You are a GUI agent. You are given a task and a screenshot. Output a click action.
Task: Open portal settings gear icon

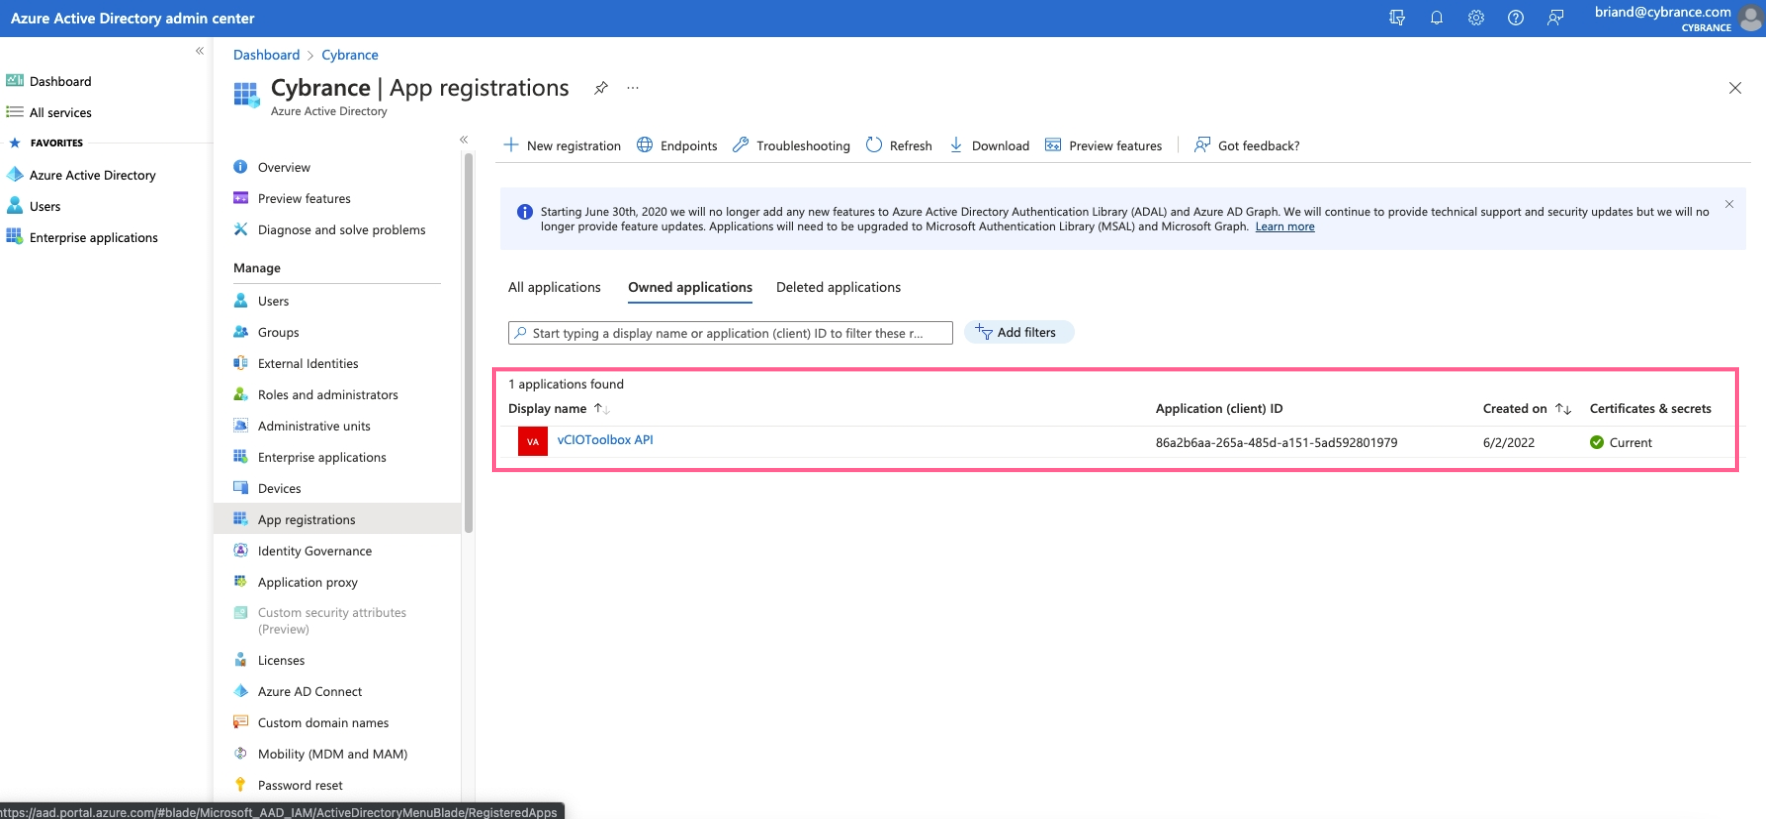[x=1476, y=18]
